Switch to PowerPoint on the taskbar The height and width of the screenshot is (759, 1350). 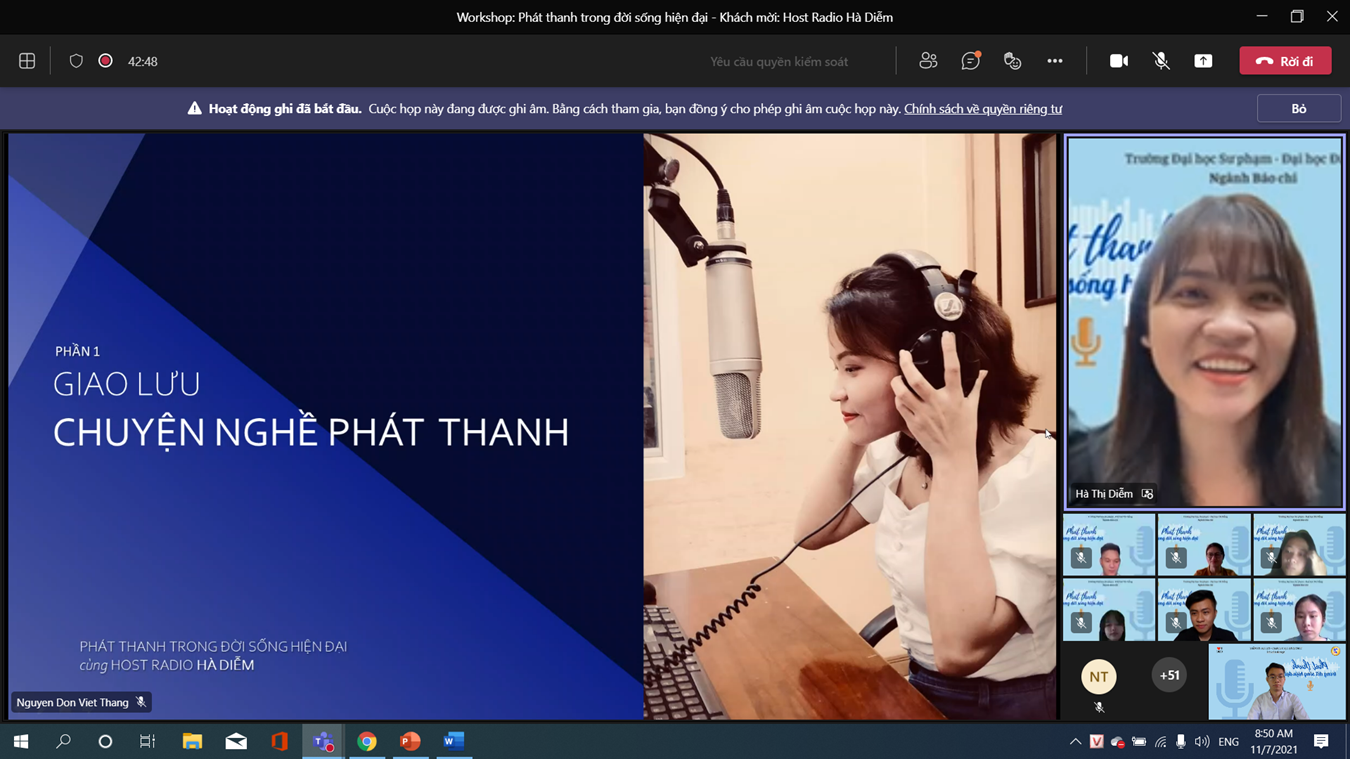pyautogui.click(x=410, y=741)
